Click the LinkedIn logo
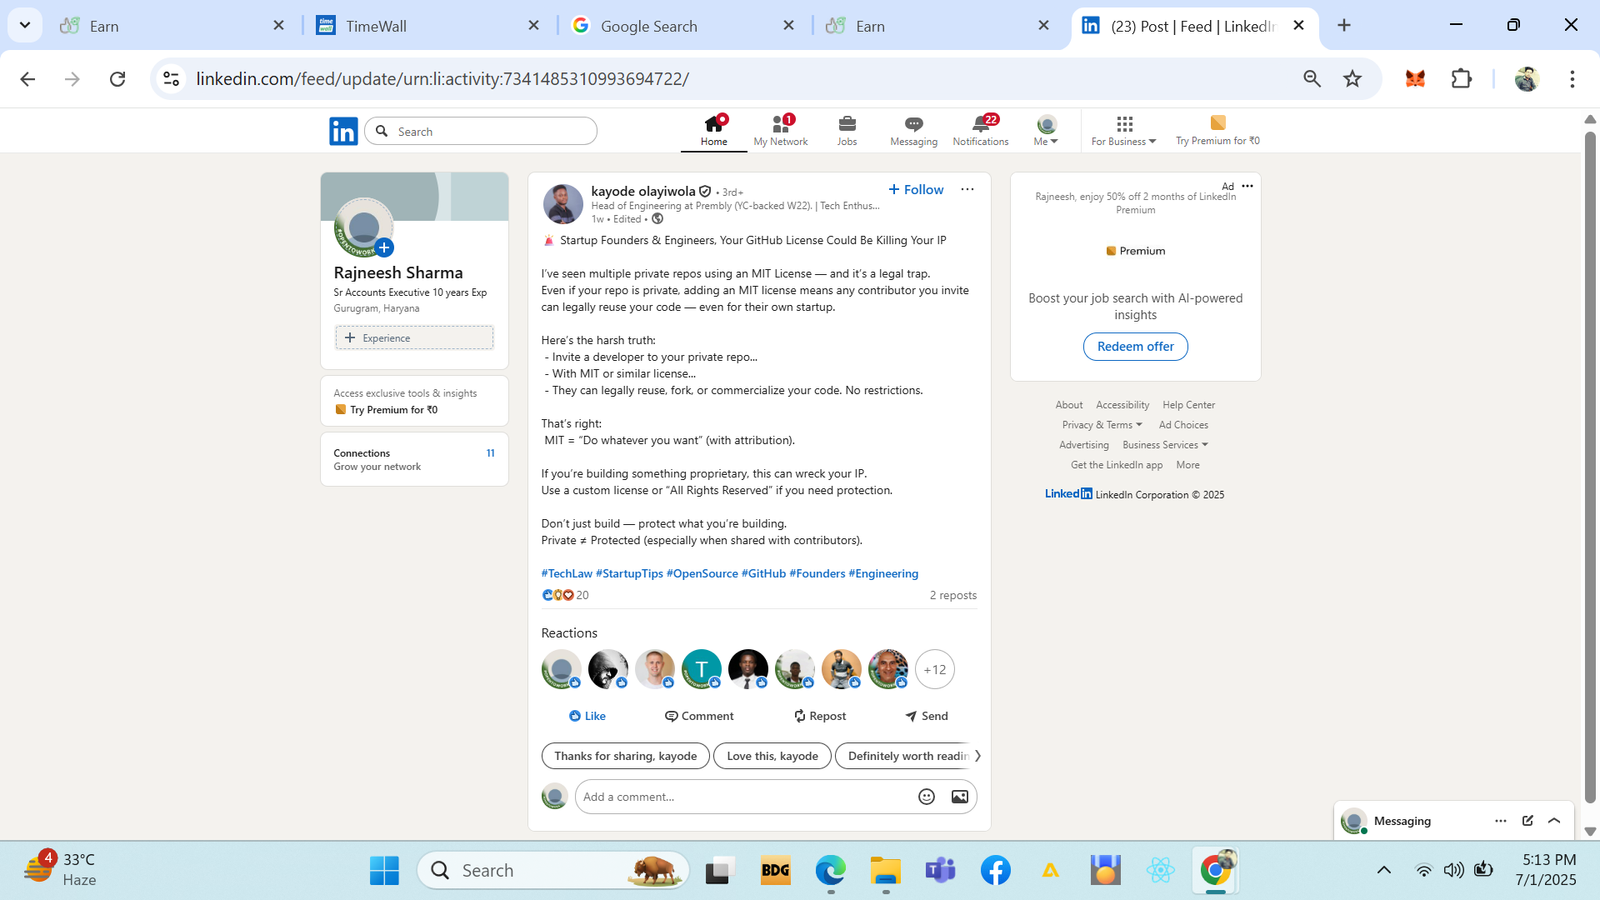 point(343,131)
